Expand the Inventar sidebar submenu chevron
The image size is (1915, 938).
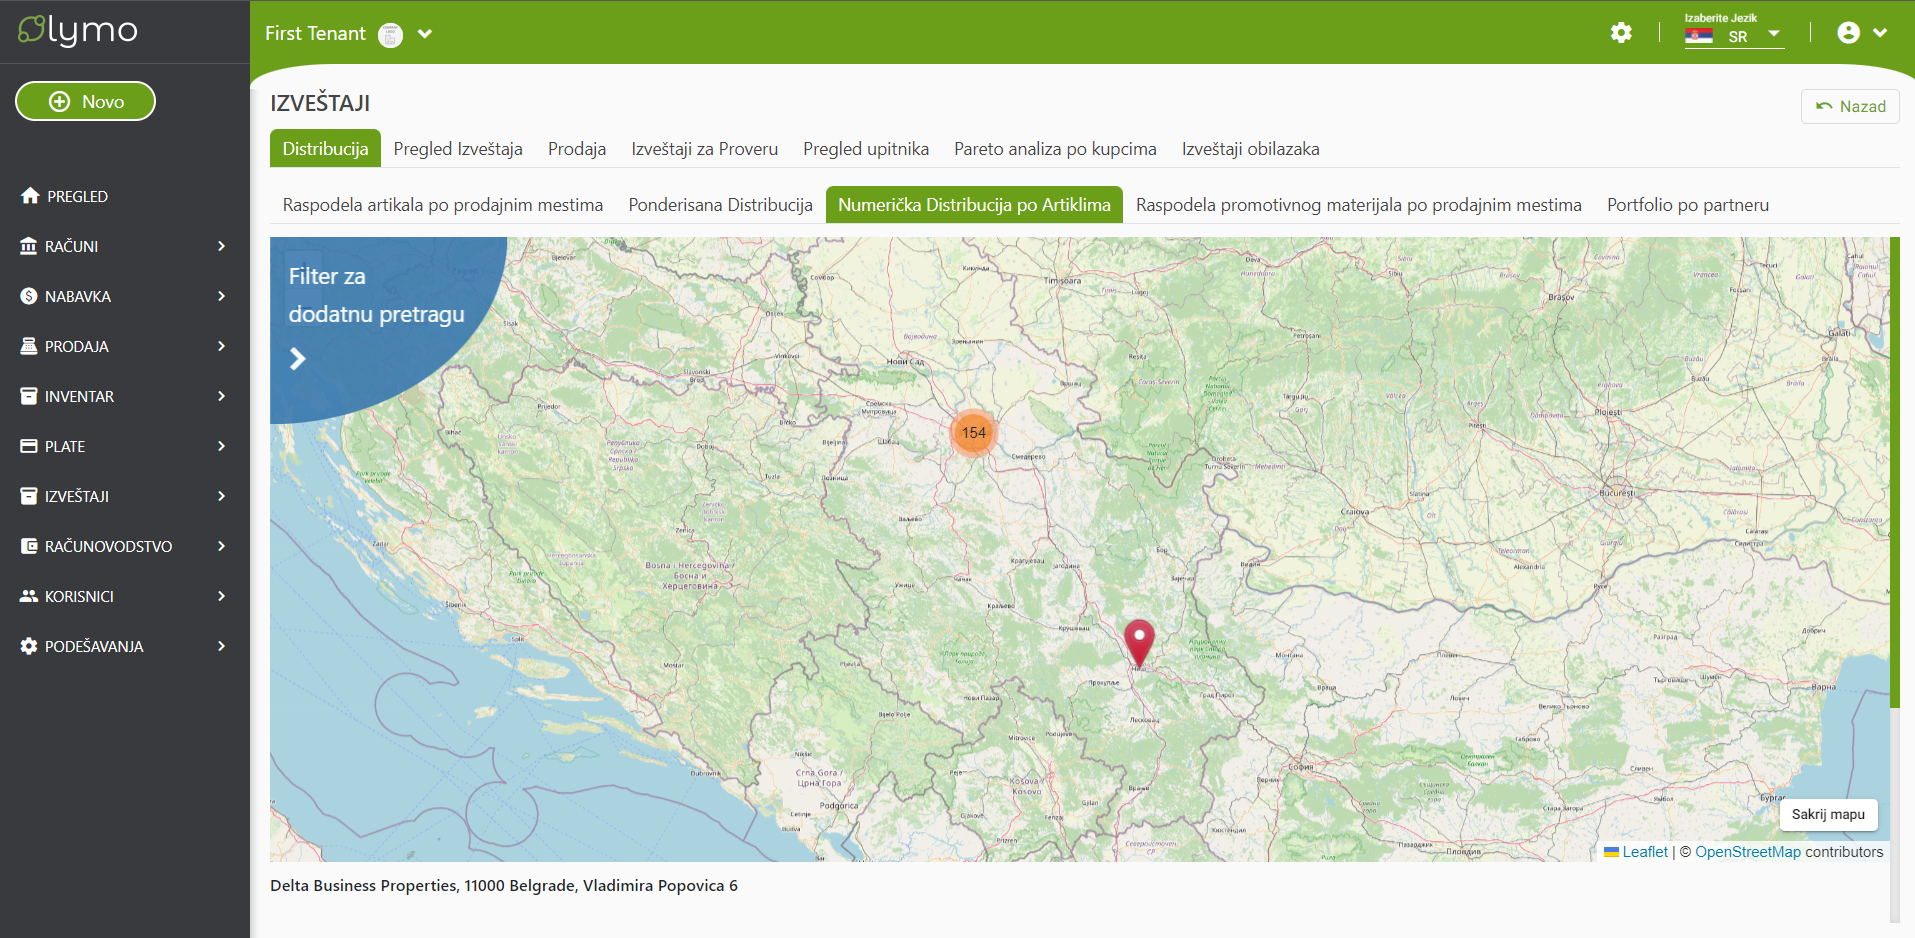[221, 396]
